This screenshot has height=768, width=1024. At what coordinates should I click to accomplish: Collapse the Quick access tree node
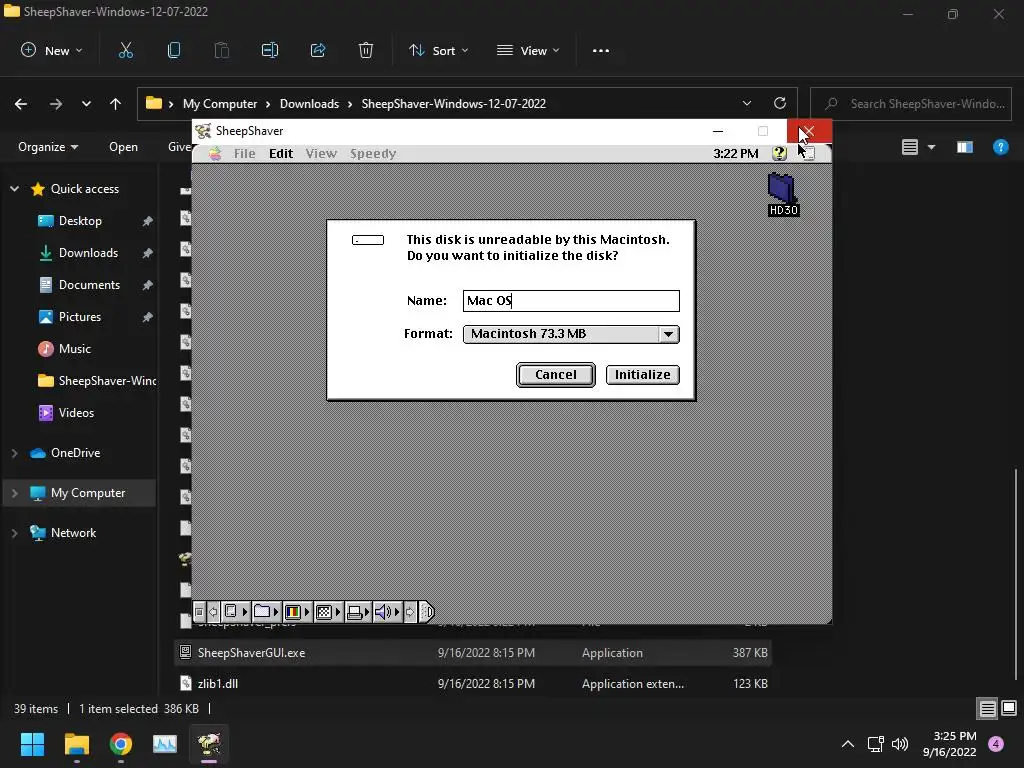click(14, 189)
